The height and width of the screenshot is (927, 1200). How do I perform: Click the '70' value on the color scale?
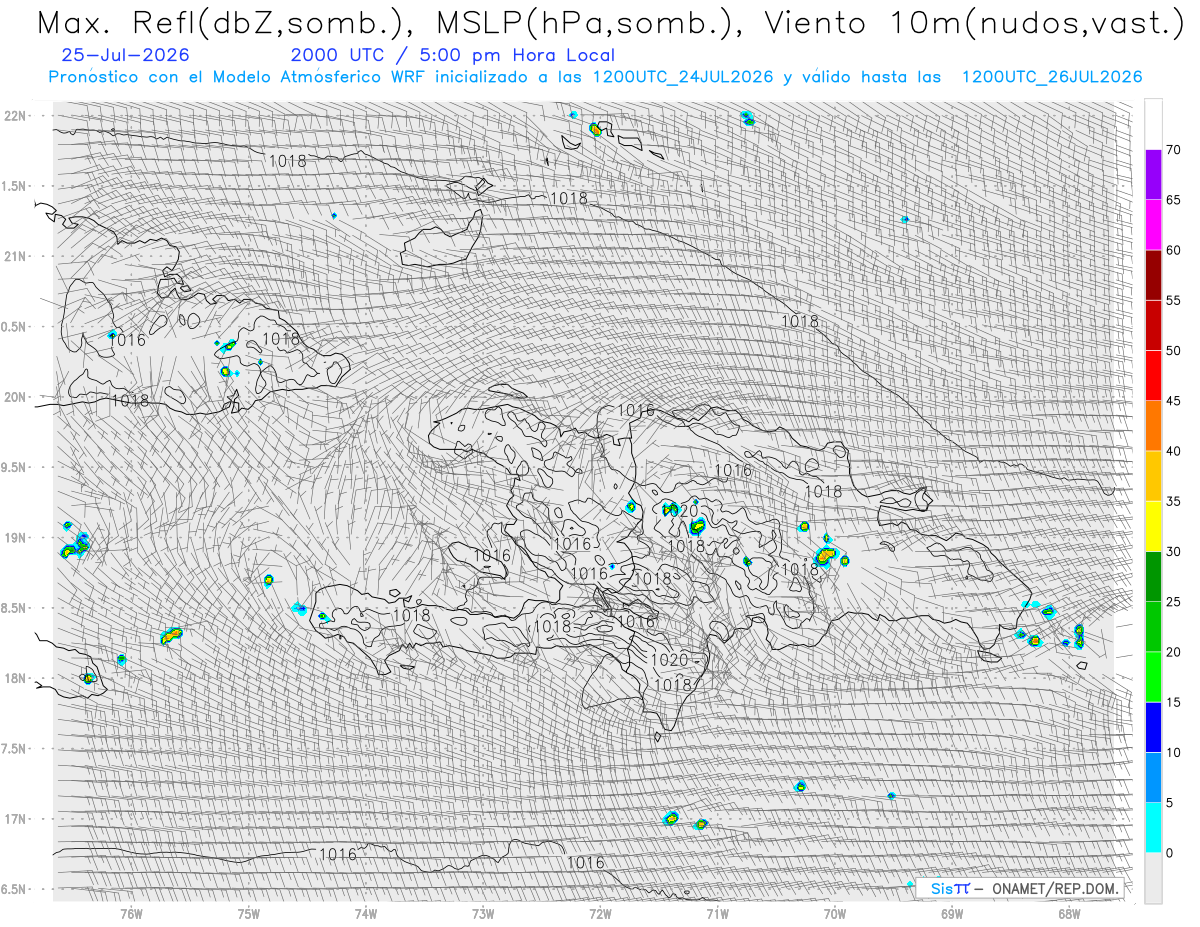pyautogui.click(x=1174, y=150)
